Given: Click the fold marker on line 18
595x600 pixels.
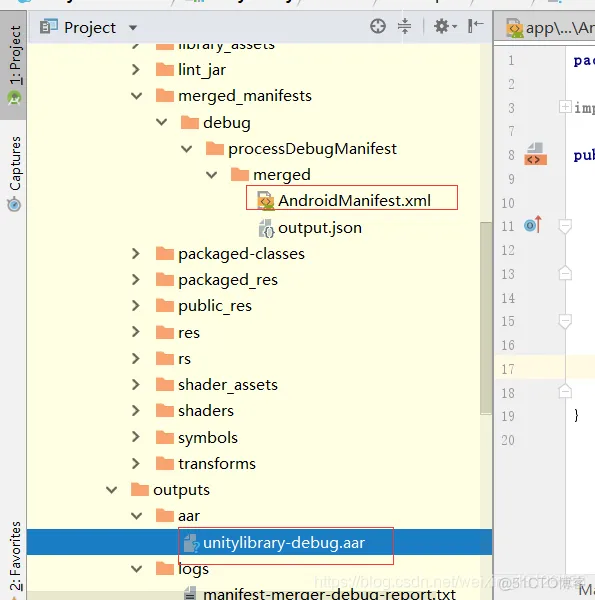Looking at the screenshot, I should point(565,391).
